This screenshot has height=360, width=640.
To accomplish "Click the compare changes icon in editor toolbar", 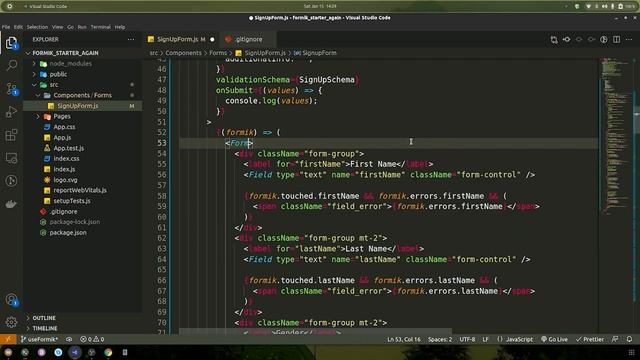I will (x=554, y=40).
